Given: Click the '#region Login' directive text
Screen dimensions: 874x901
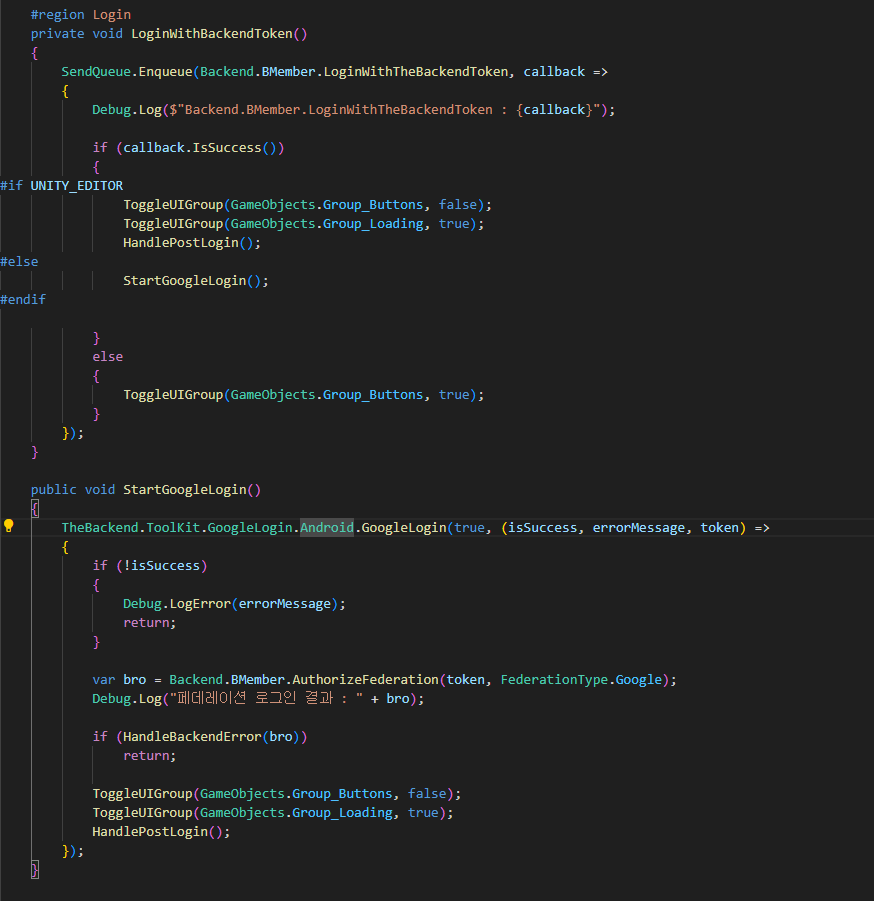Looking at the screenshot, I should click(81, 15).
